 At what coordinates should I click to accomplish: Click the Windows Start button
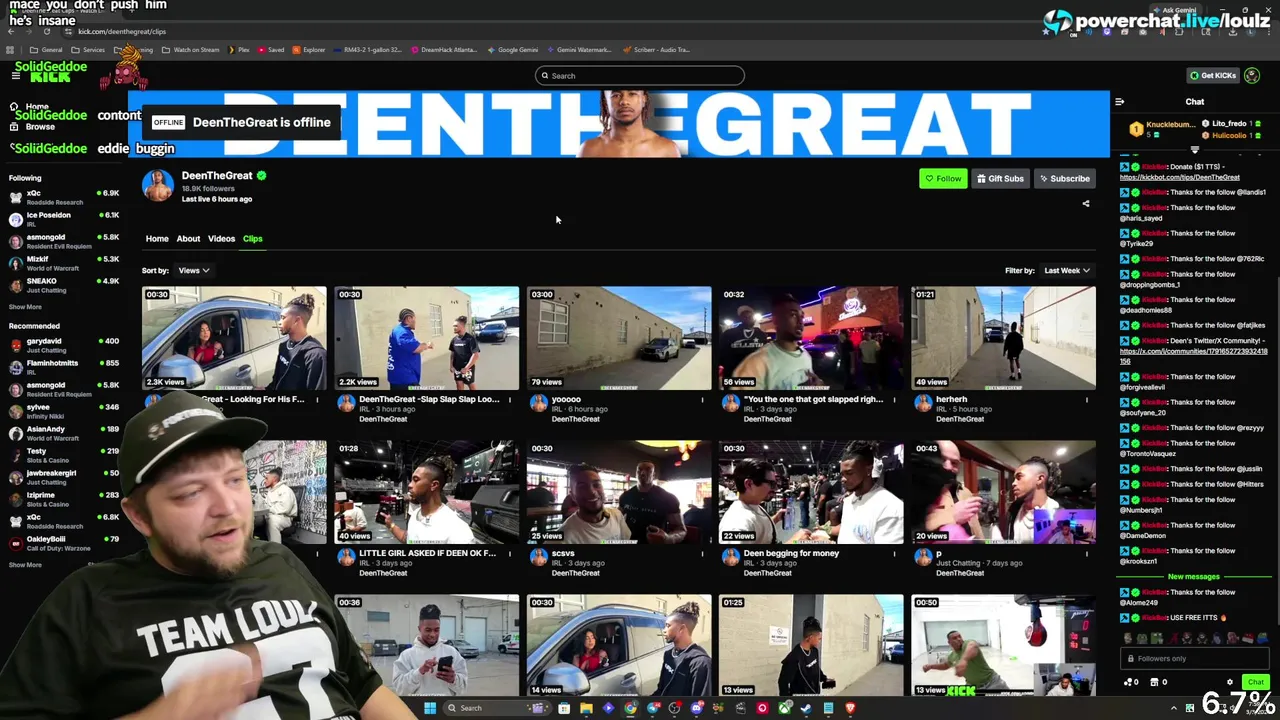coord(430,708)
